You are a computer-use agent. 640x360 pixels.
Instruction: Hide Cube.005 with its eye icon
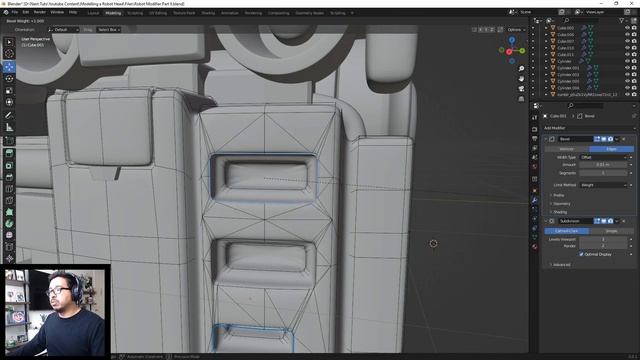click(x=627, y=28)
